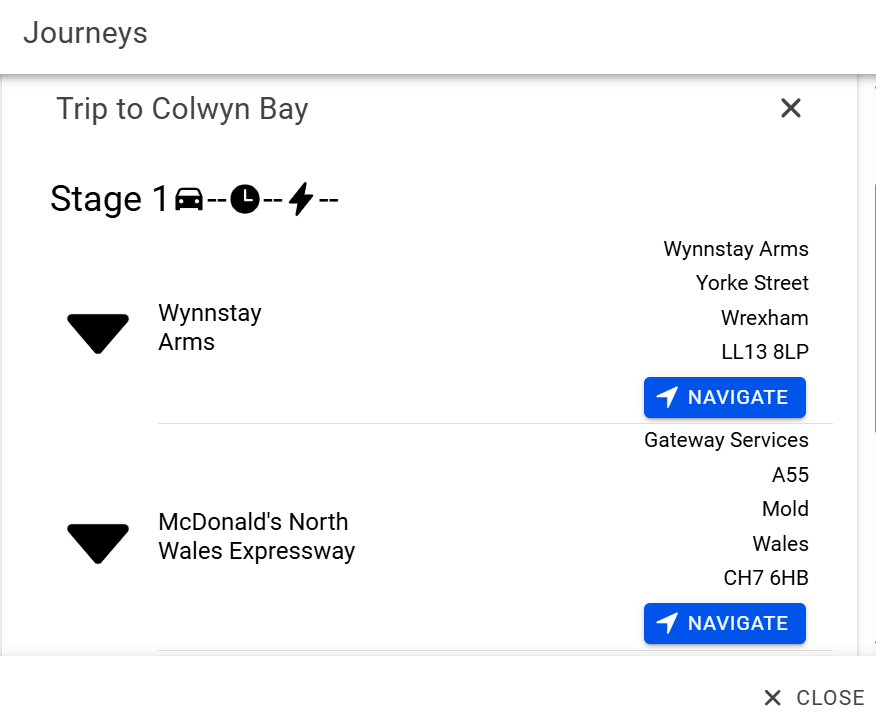The image size is (876, 725).
Task: Dismiss trip dialog with top X icon
Action: [791, 108]
